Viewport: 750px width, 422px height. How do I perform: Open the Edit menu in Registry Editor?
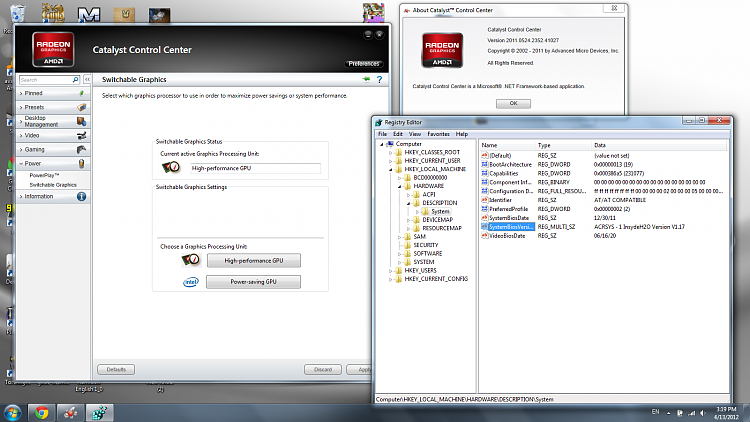tap(397, 134)
